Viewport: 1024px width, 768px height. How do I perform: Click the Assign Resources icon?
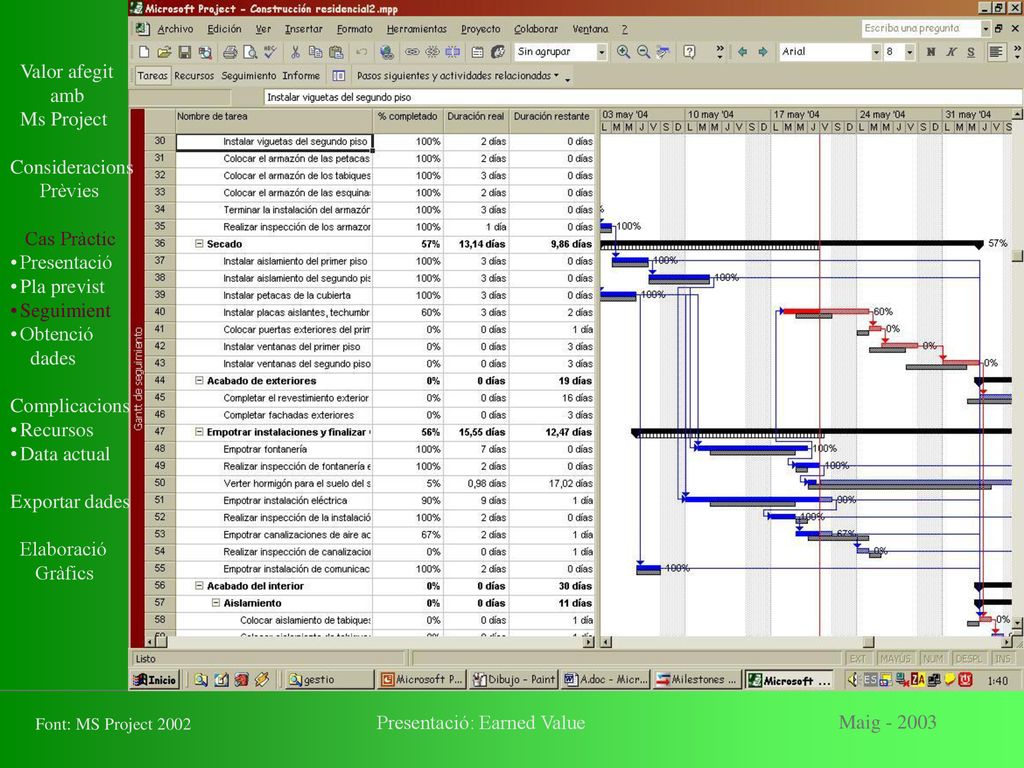pos(498,52)
